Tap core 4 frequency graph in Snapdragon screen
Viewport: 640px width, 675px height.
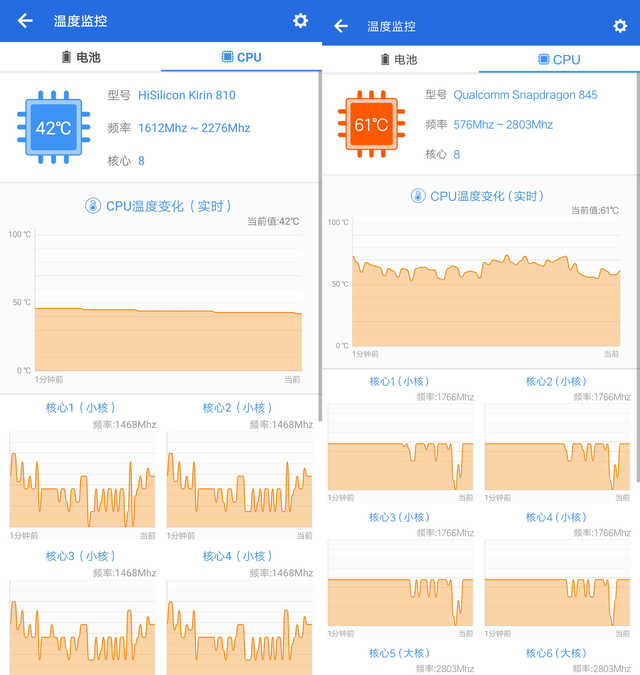[x=557, y=583]
